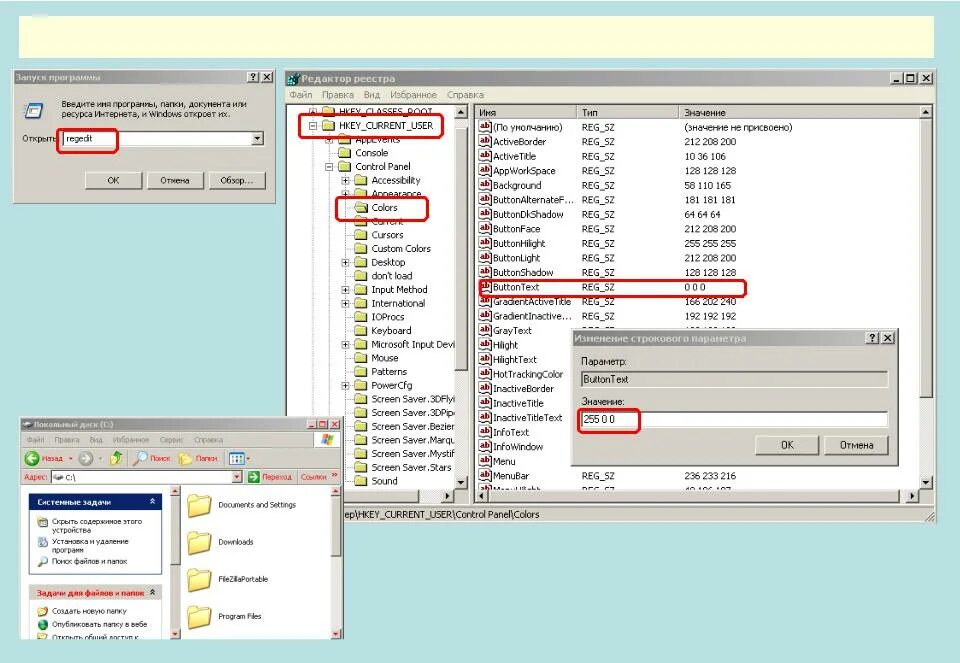The width and height of the screenshot is (960, 663).
Task: Click the MenuBar string value icon
Action: coord(485,476)
